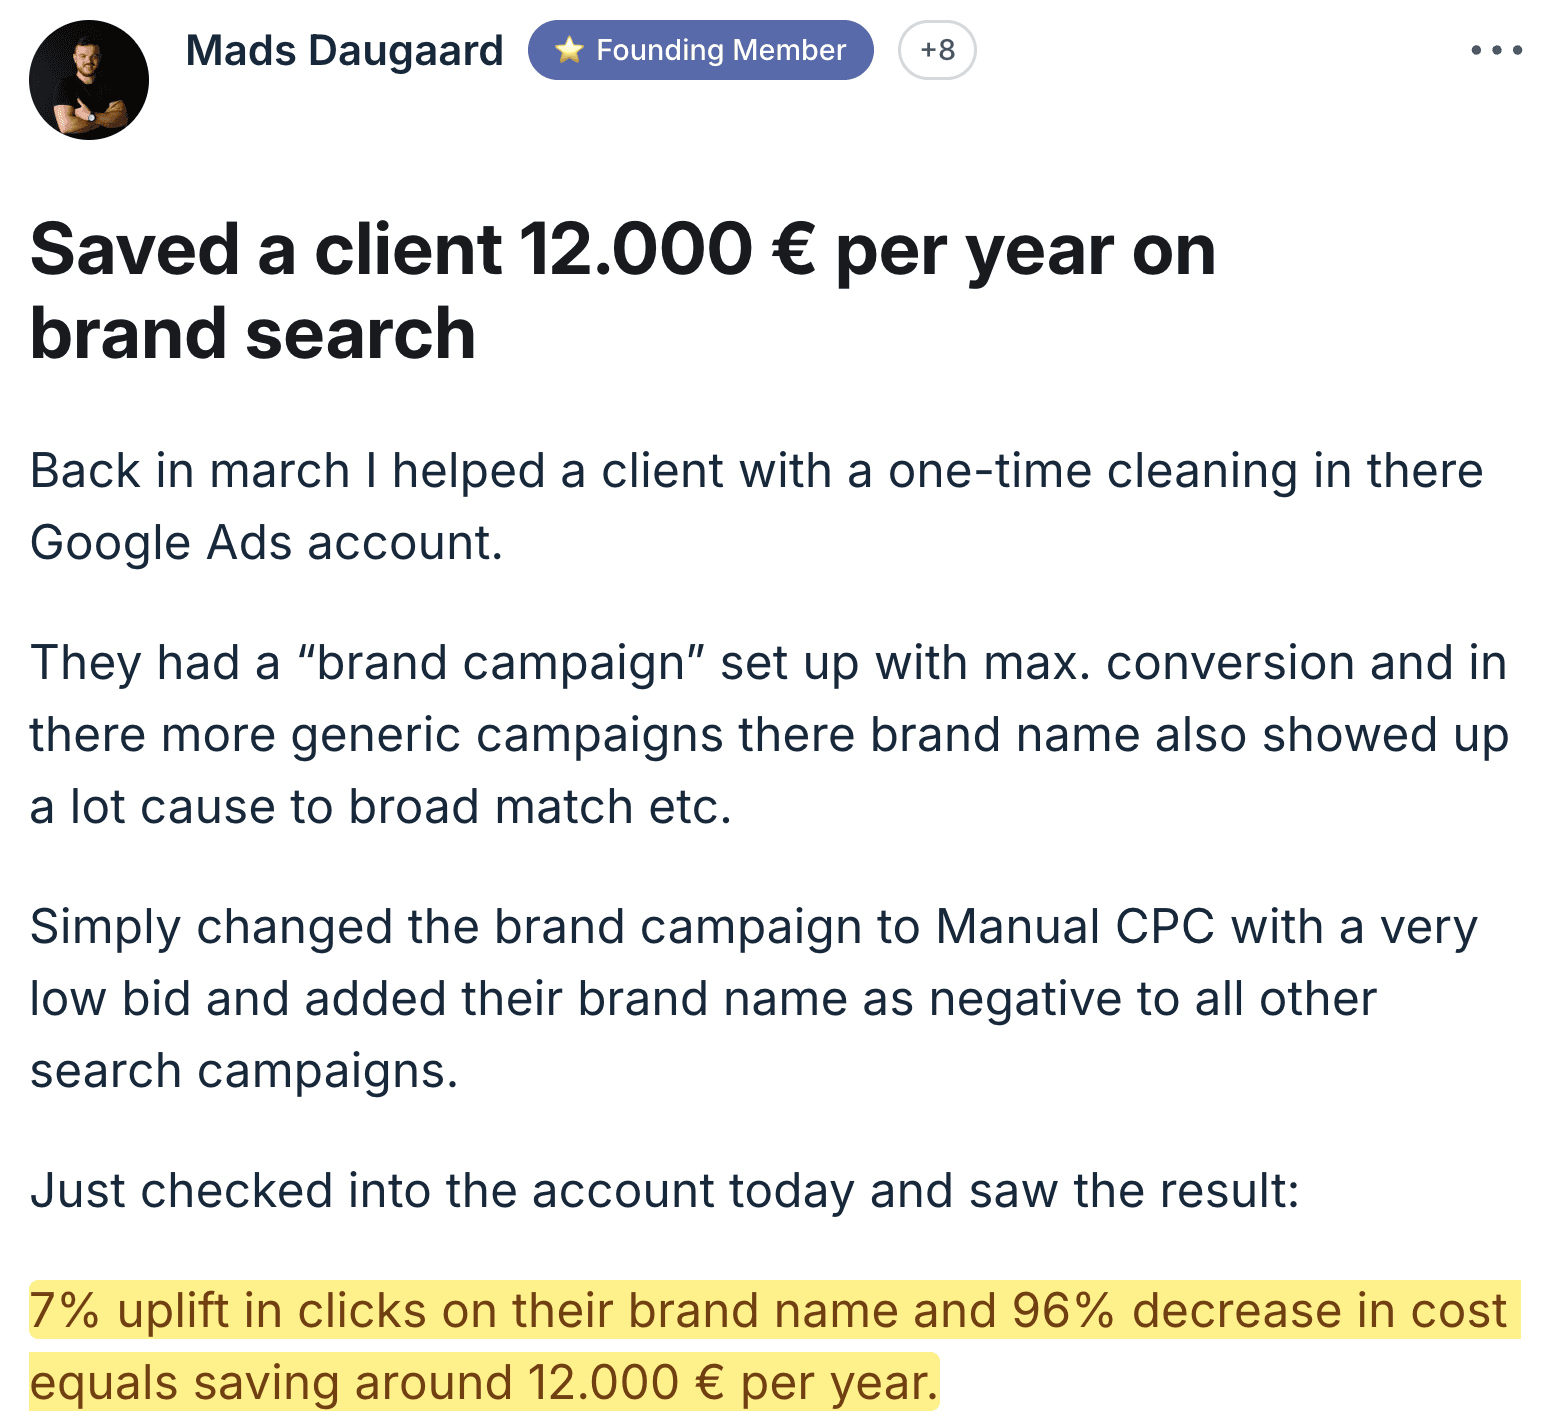Reveal hidden badges by clicking +8
The image size is (1544, 1428).
(936, 49)
